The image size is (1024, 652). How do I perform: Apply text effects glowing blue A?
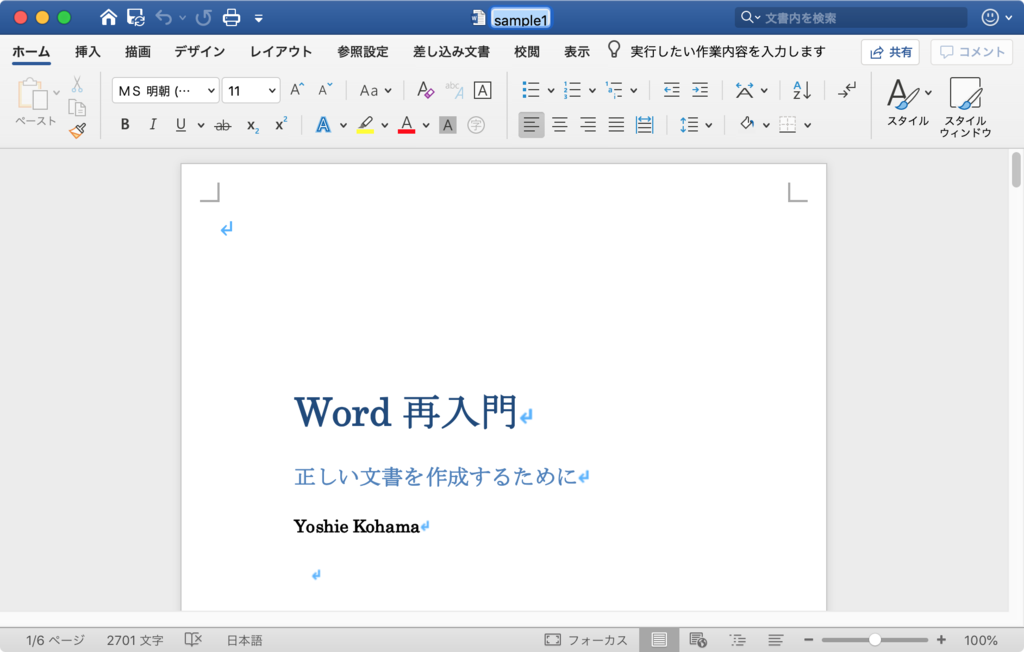[323, 125]
